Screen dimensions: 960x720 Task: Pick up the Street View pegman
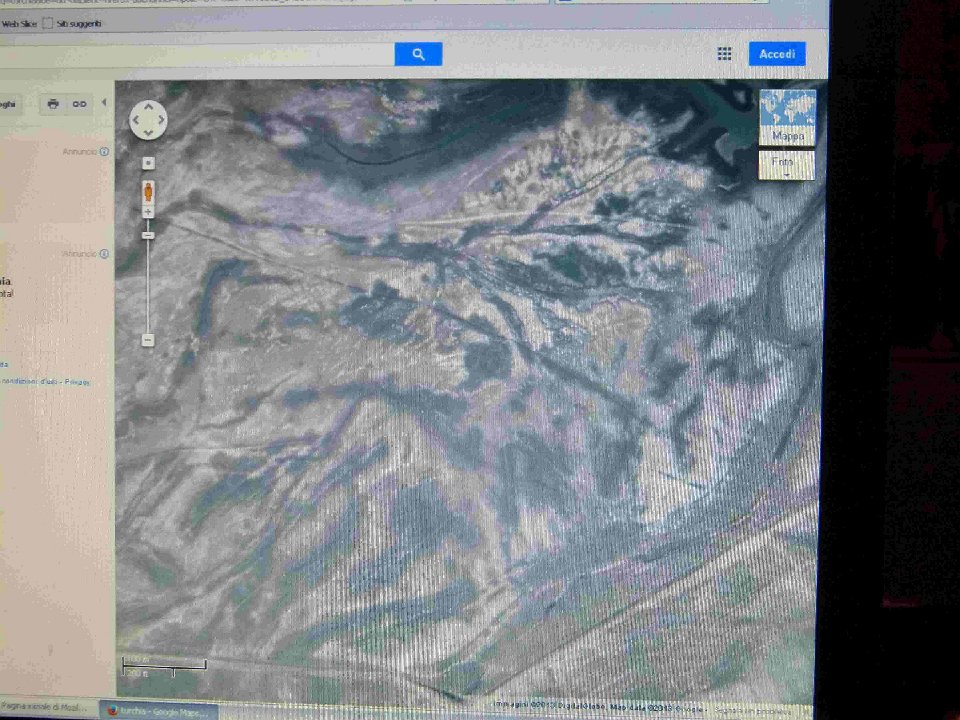tap(148, 192)
